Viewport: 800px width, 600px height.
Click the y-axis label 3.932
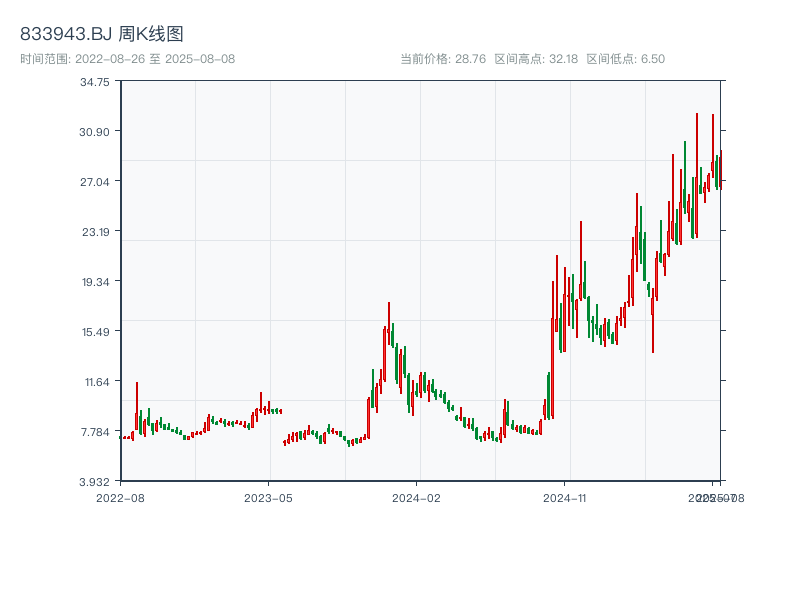[94, 482]
